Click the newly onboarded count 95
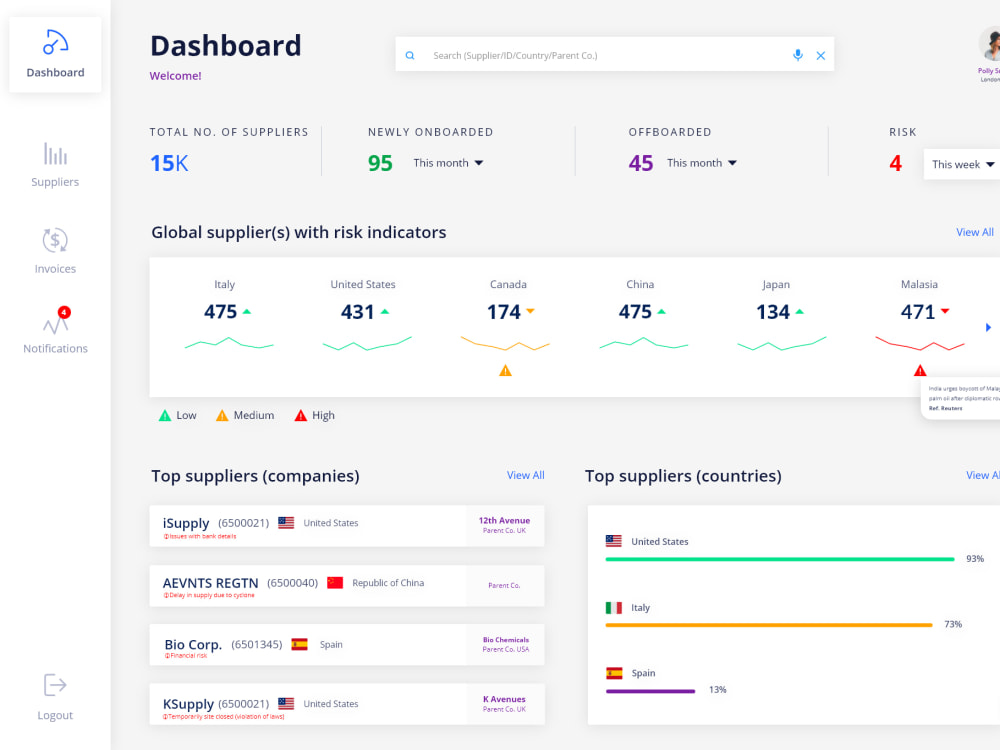The width and height of the screenshot is (1000, 750). pos(380,163)
